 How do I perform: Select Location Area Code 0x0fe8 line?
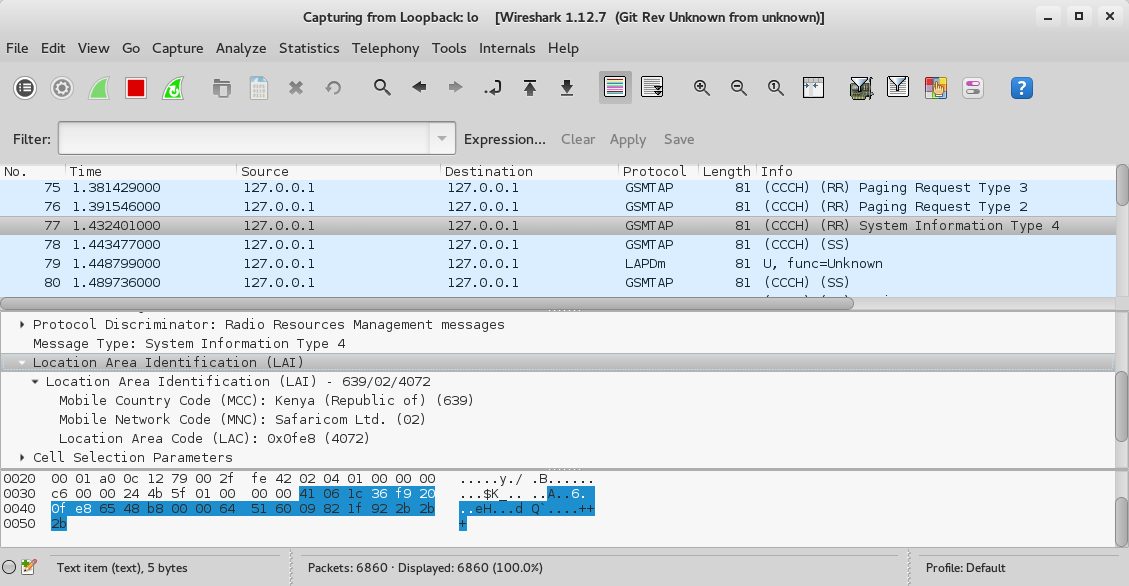pos(215,438)
